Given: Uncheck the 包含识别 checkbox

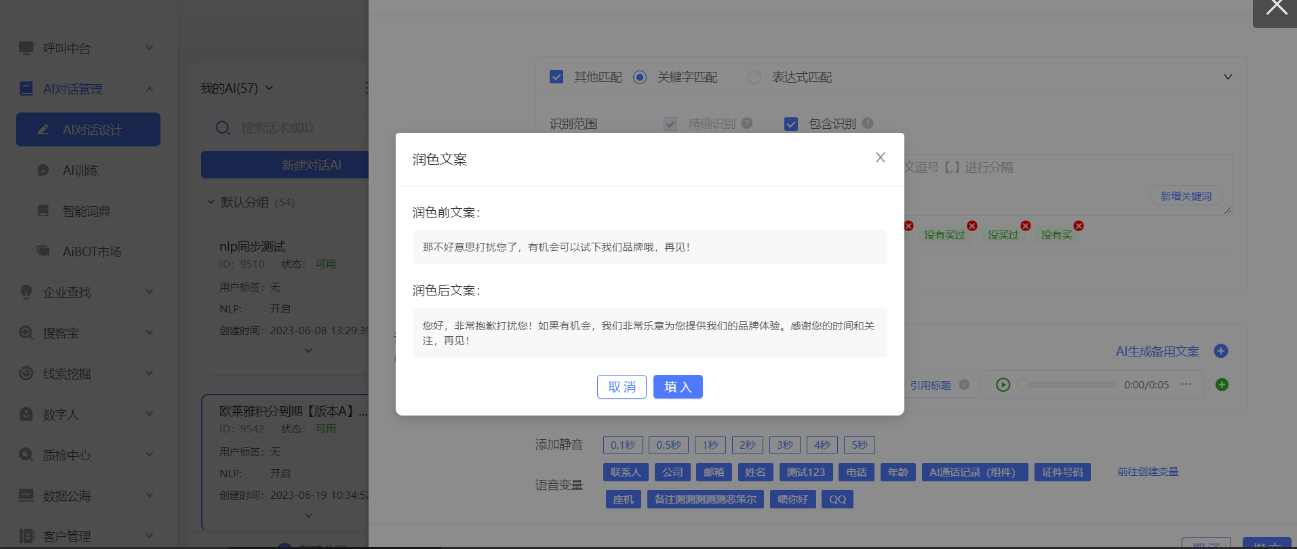Looking at the screenshot, I should point(791,124).
